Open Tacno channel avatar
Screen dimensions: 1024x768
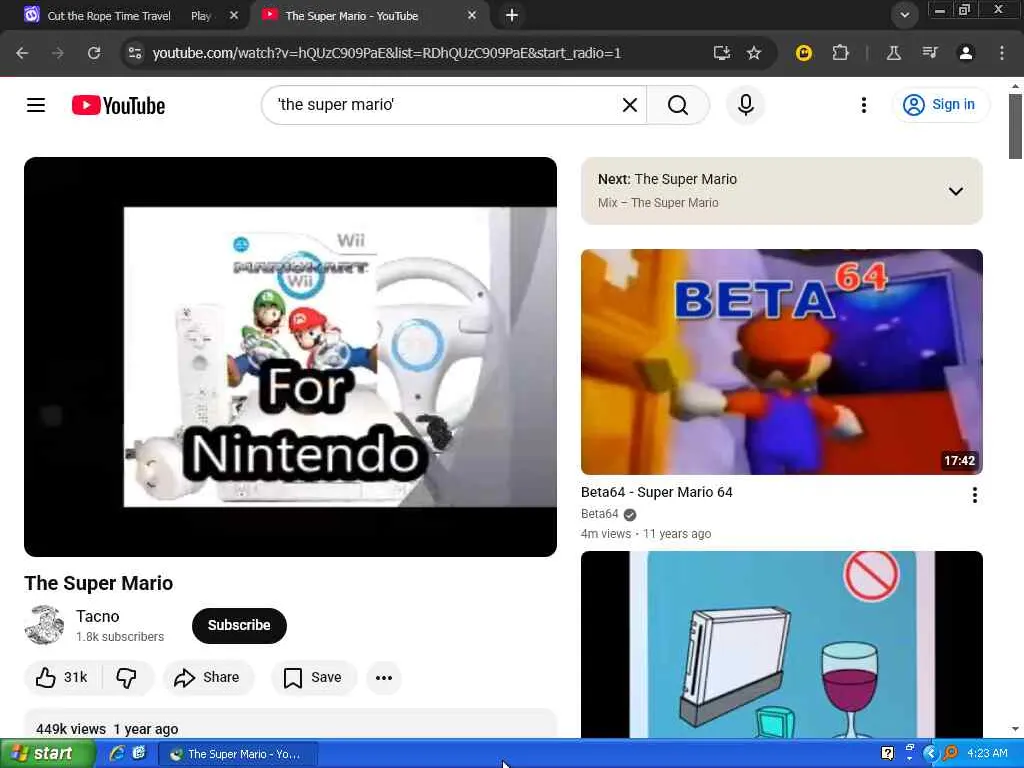click(x=44, y=625)
